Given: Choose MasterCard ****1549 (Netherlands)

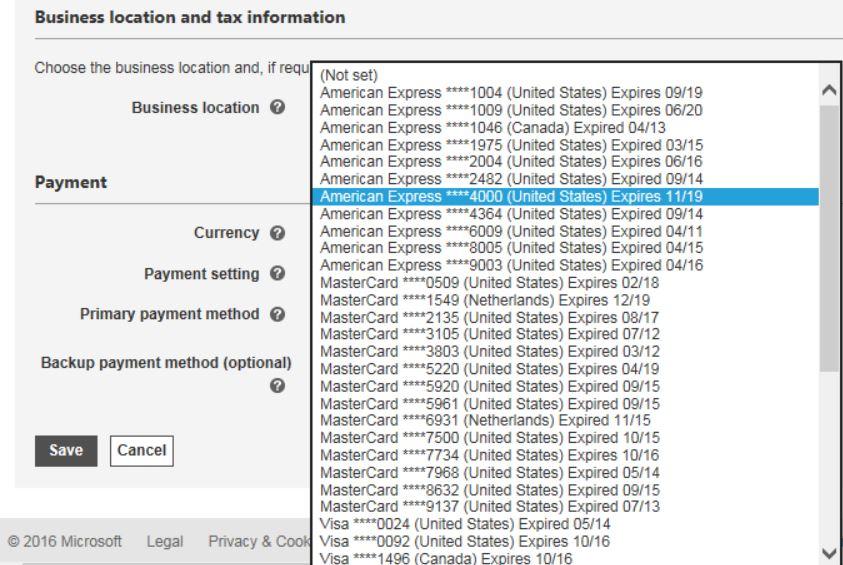Looking at the screenshot, I should (565, 299).
